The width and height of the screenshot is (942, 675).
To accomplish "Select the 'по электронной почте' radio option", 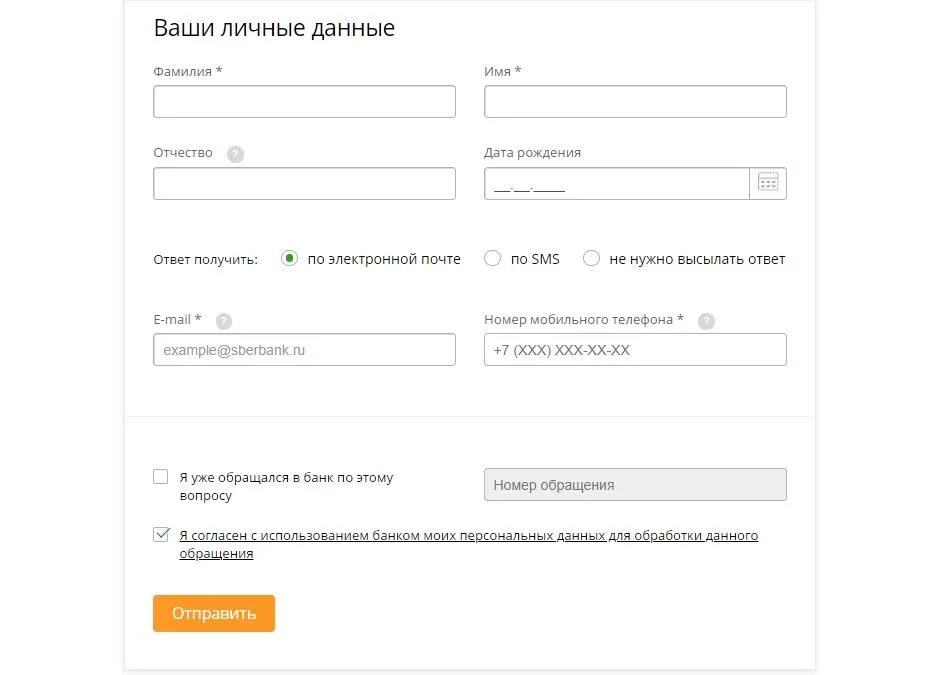I will 290,258.
